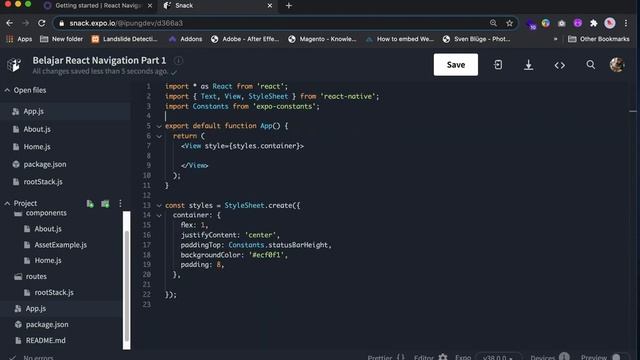Image resolution: width=640 pixels, height=360 pixels.
Task: Open the Other Bookmarks folder
Action: [599, 39]
